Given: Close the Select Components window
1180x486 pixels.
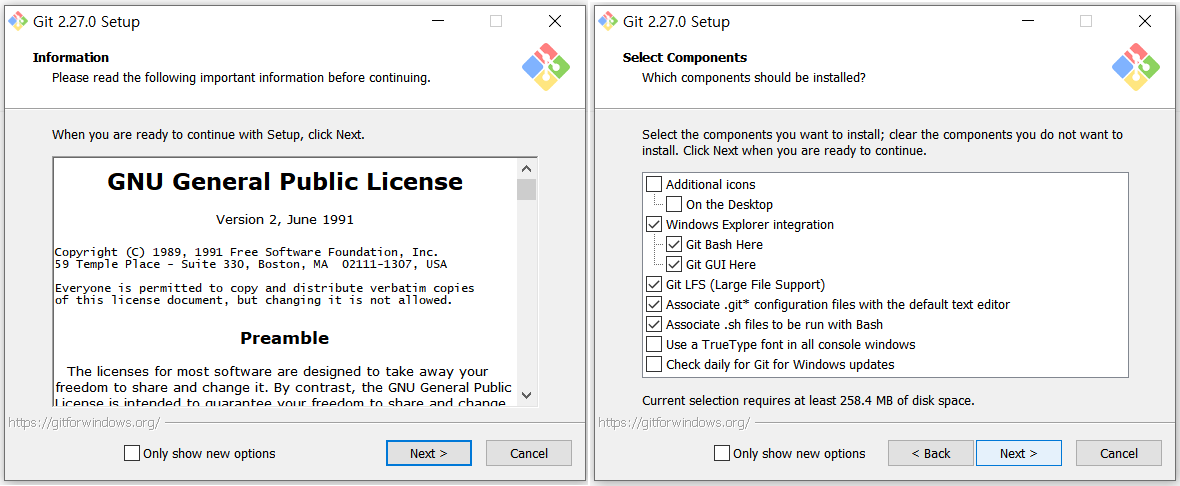Looking at the screenshot, I should [1145, 21].
